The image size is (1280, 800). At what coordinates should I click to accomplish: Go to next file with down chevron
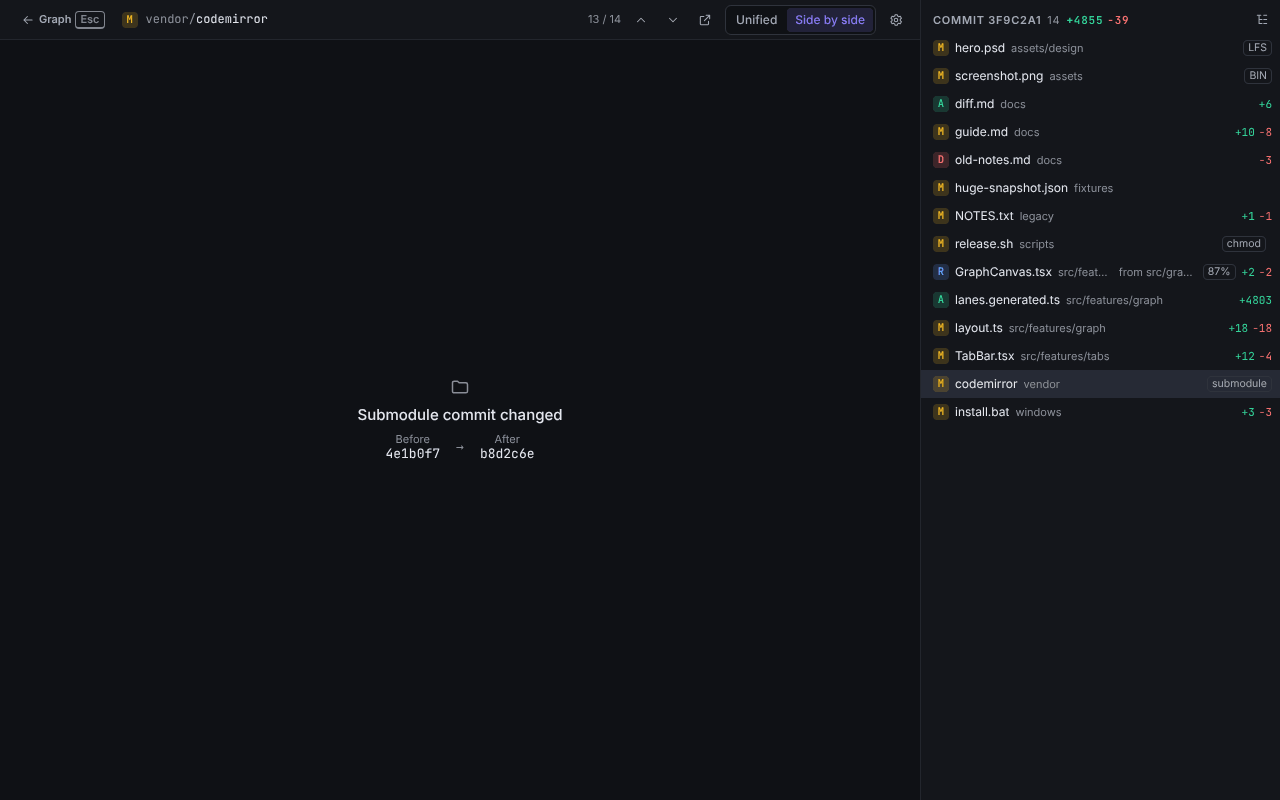pyautogui.click(x=673, y=20)
